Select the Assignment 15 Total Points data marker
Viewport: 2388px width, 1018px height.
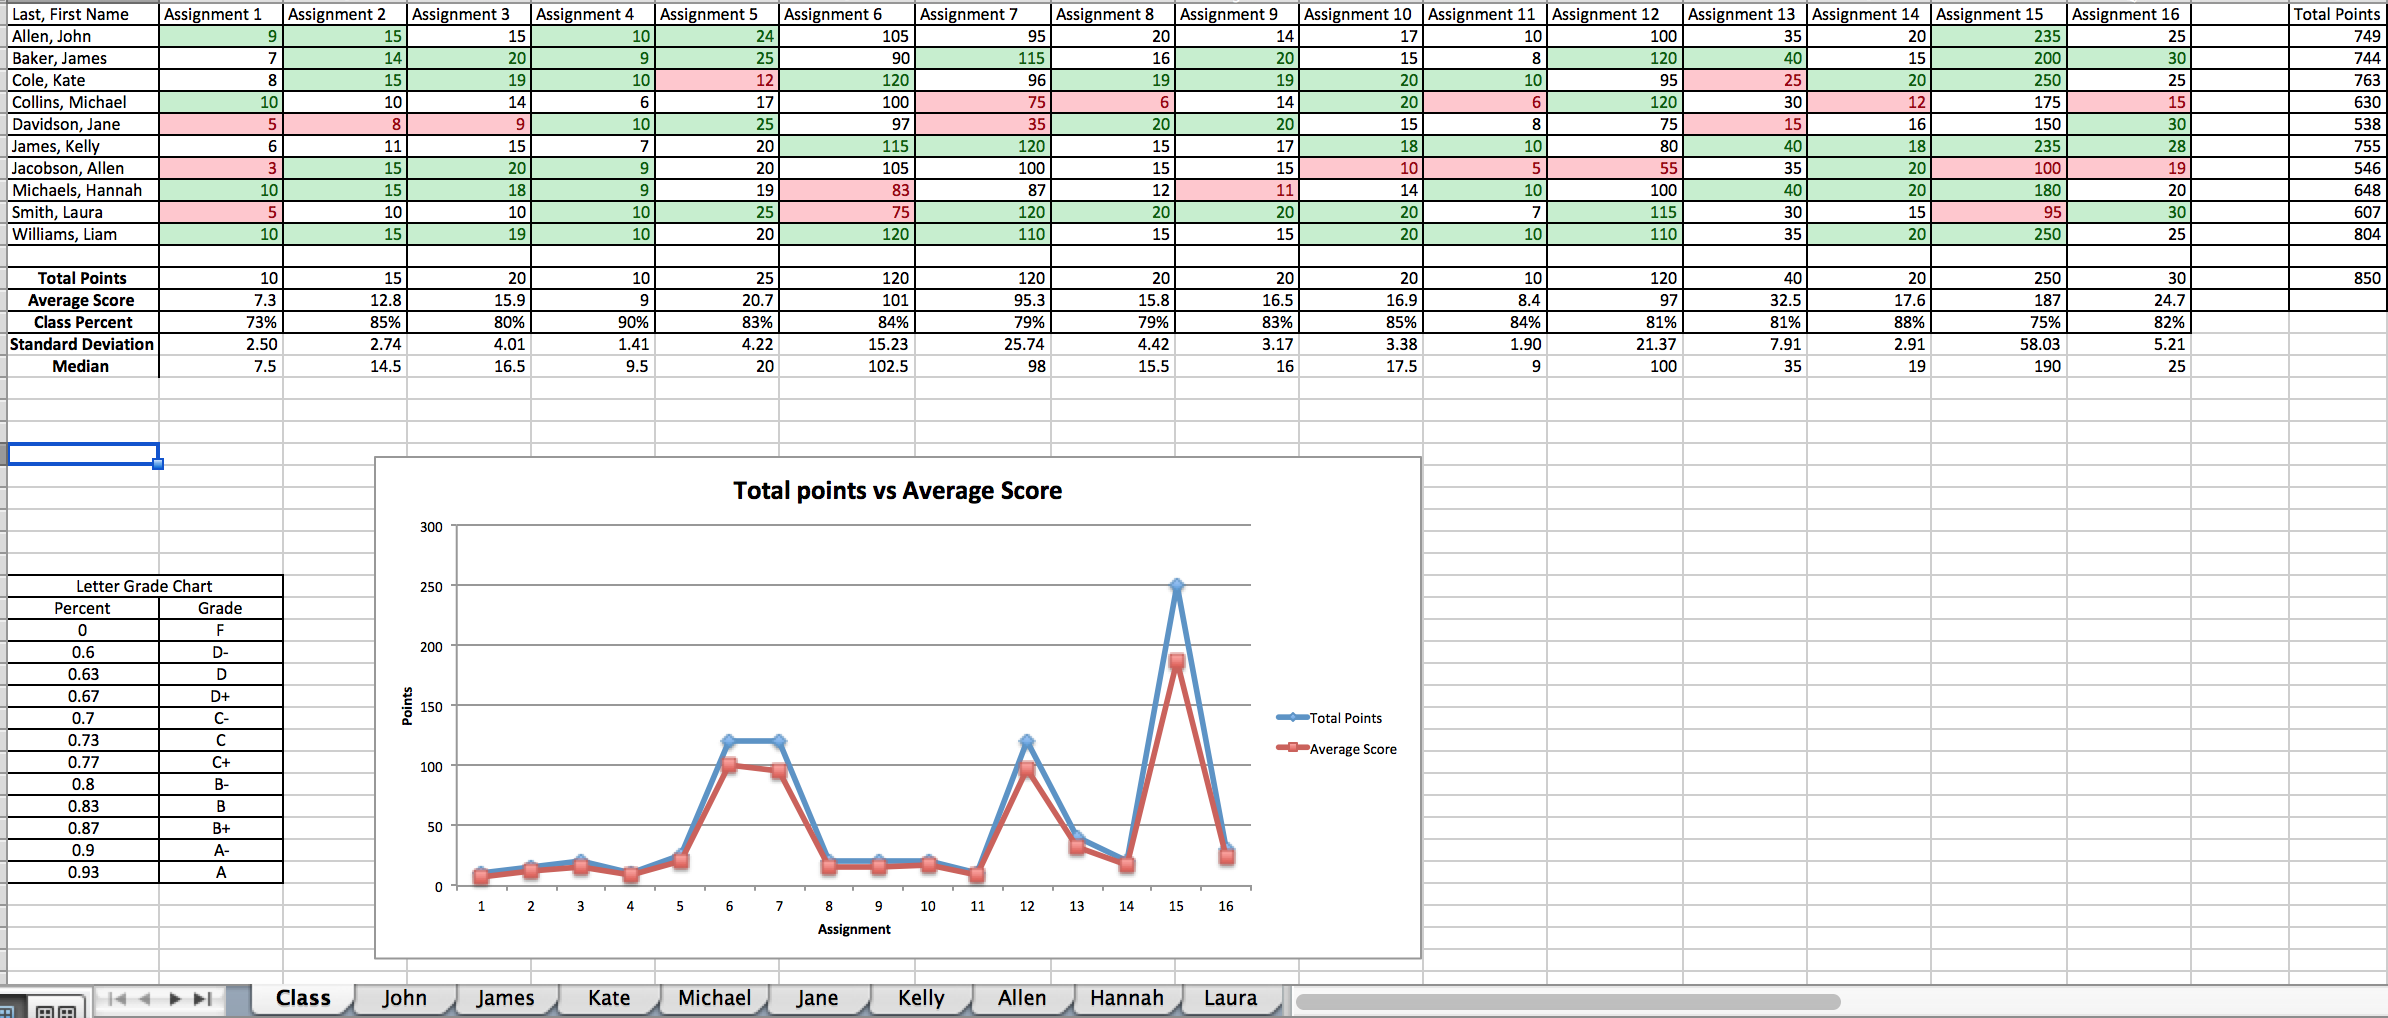tap(1177, 586)
